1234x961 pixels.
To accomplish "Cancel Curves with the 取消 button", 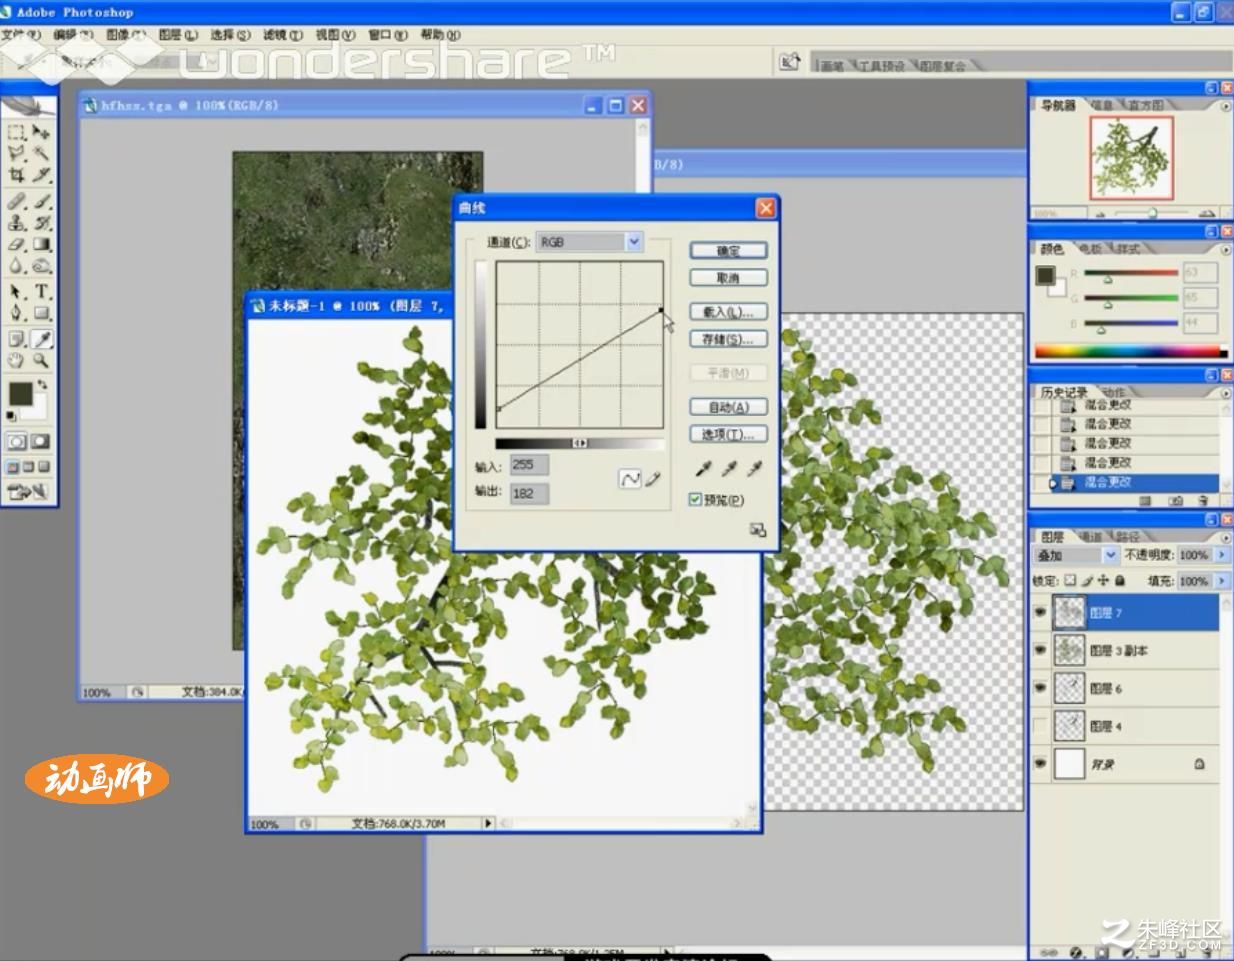I will coord(728,278).
